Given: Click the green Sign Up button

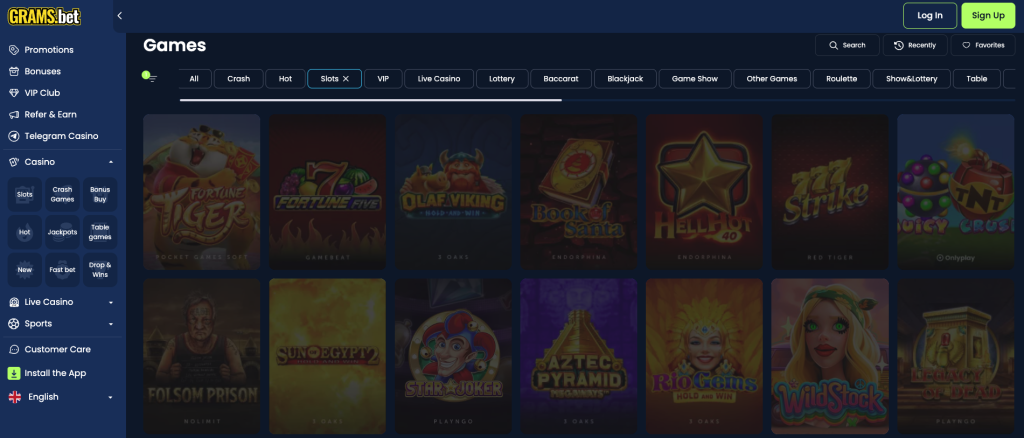Looking at the screenshot, I should click(988, 16).
